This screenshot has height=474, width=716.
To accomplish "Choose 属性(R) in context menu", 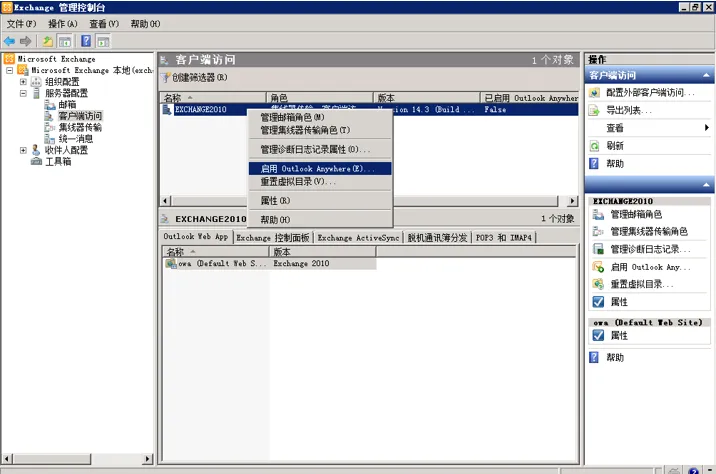I will (320, 200).
